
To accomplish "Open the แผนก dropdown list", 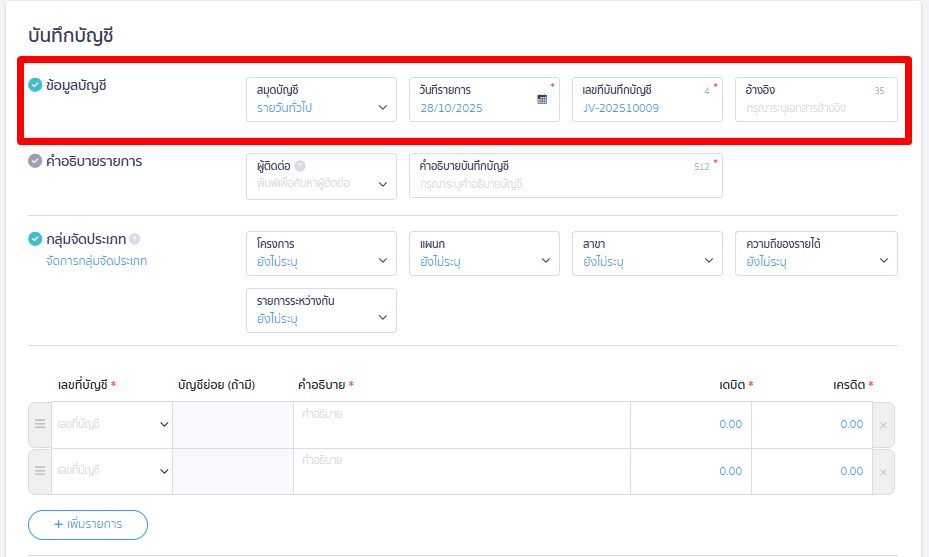I will coord(484,254).
